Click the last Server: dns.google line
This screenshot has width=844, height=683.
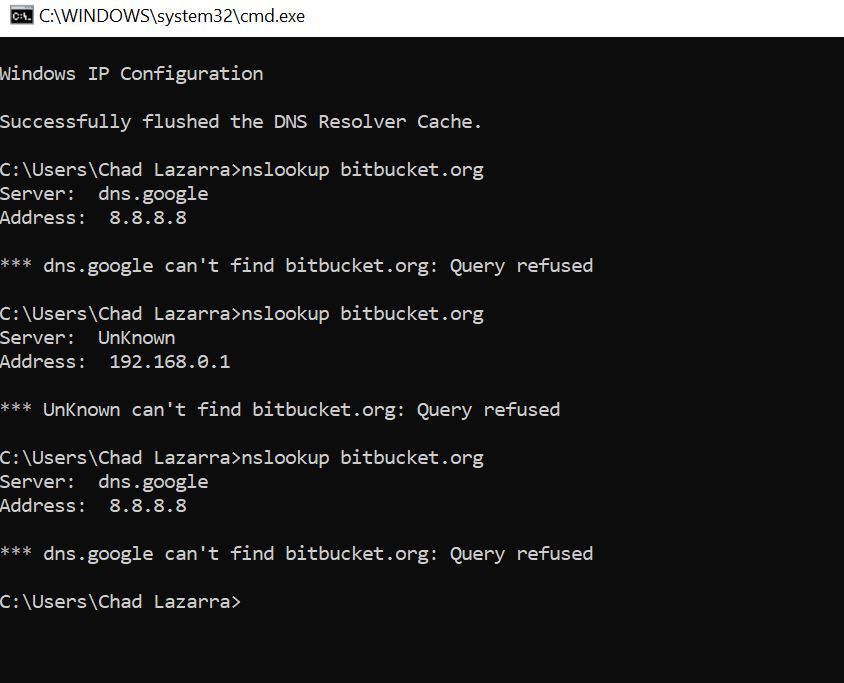pos(104,482)
